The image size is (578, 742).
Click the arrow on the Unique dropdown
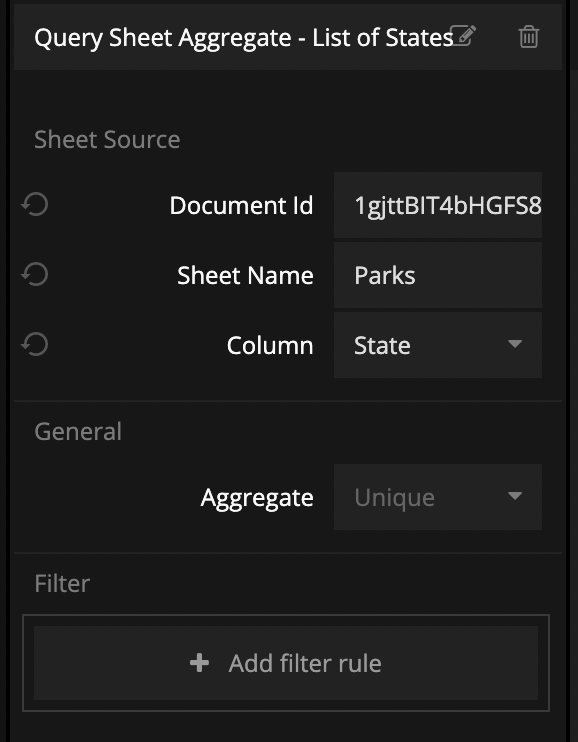point(515,496)
